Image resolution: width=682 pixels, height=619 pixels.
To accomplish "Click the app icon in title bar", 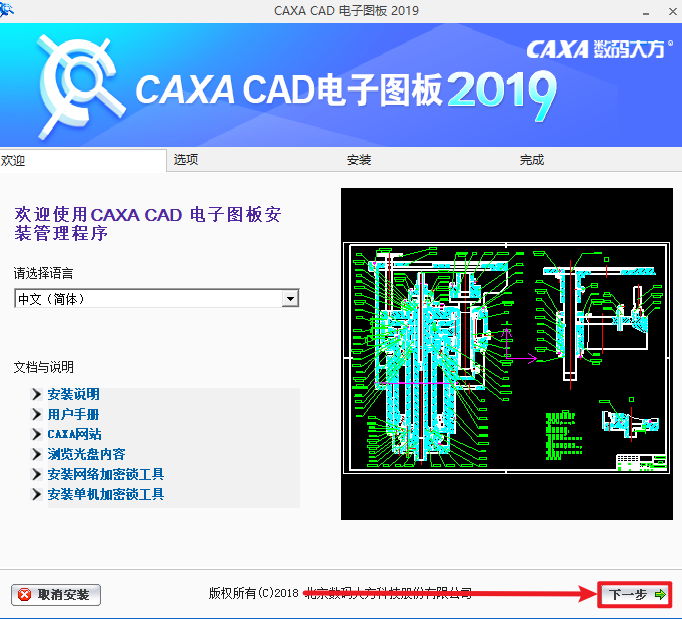I will pos(6,10).
